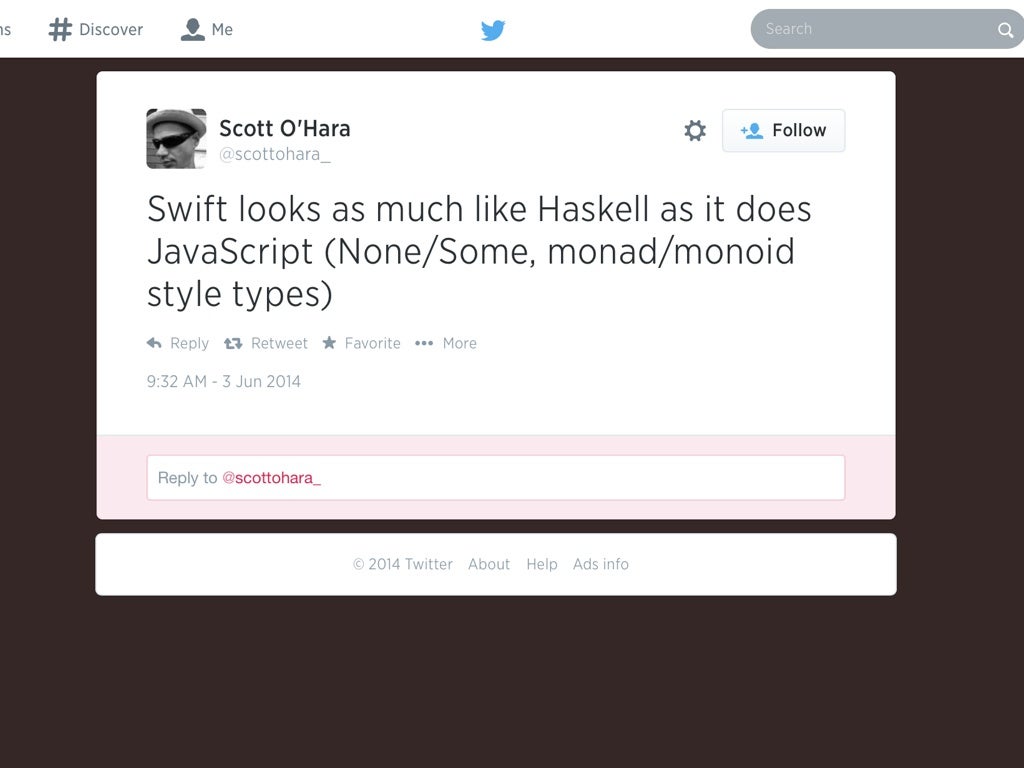Open Scott O'Hara's profile photo
Screen dimensions: 1024x768
[x=176, y=138]
